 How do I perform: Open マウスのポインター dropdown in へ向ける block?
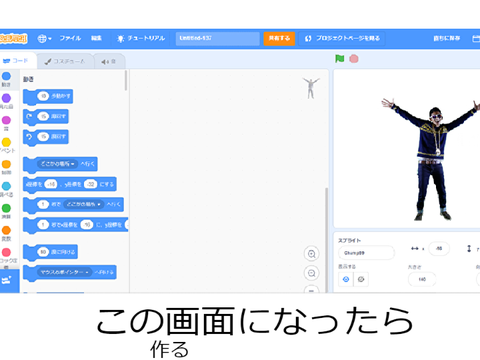pos(64,272)
